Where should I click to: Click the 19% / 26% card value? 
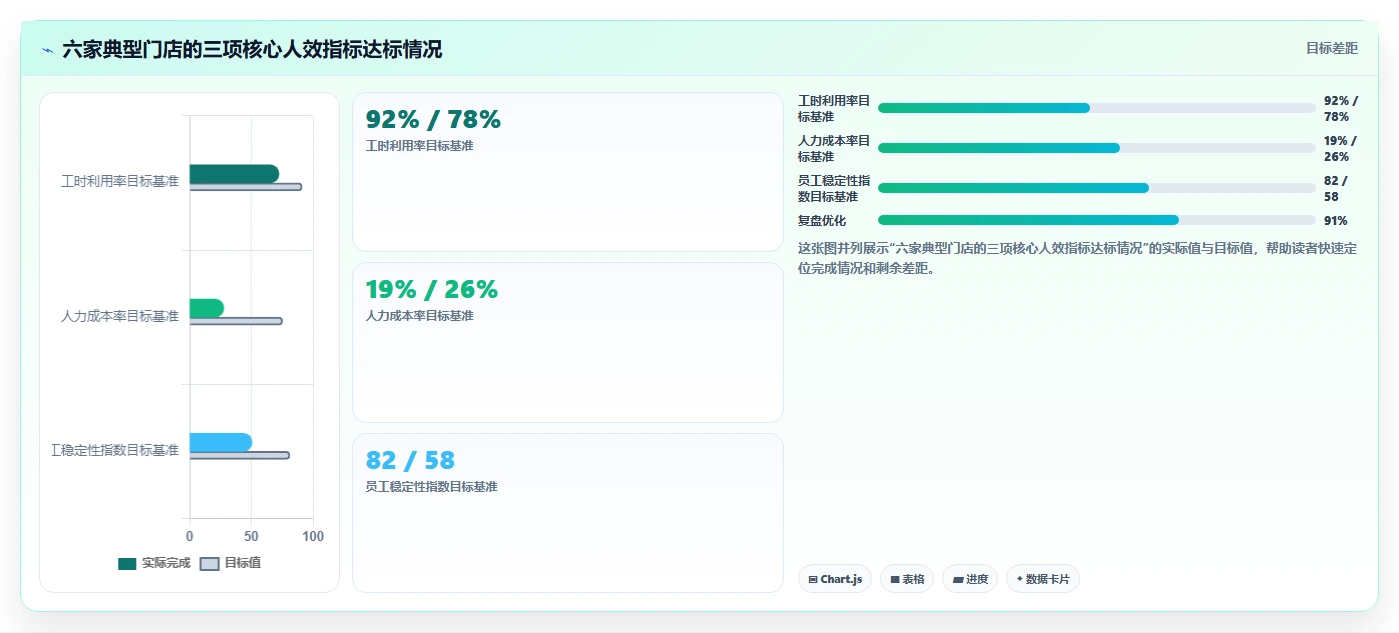(x=432, y=290)
